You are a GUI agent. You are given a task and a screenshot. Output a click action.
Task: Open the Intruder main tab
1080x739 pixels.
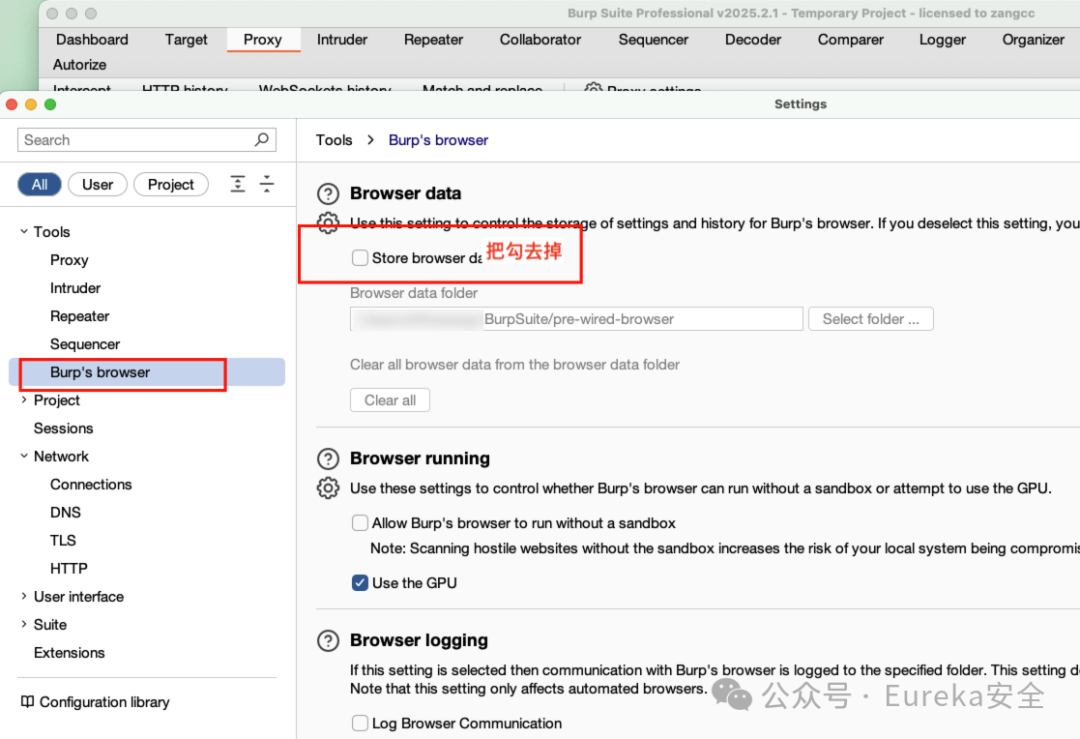(342, 39)
